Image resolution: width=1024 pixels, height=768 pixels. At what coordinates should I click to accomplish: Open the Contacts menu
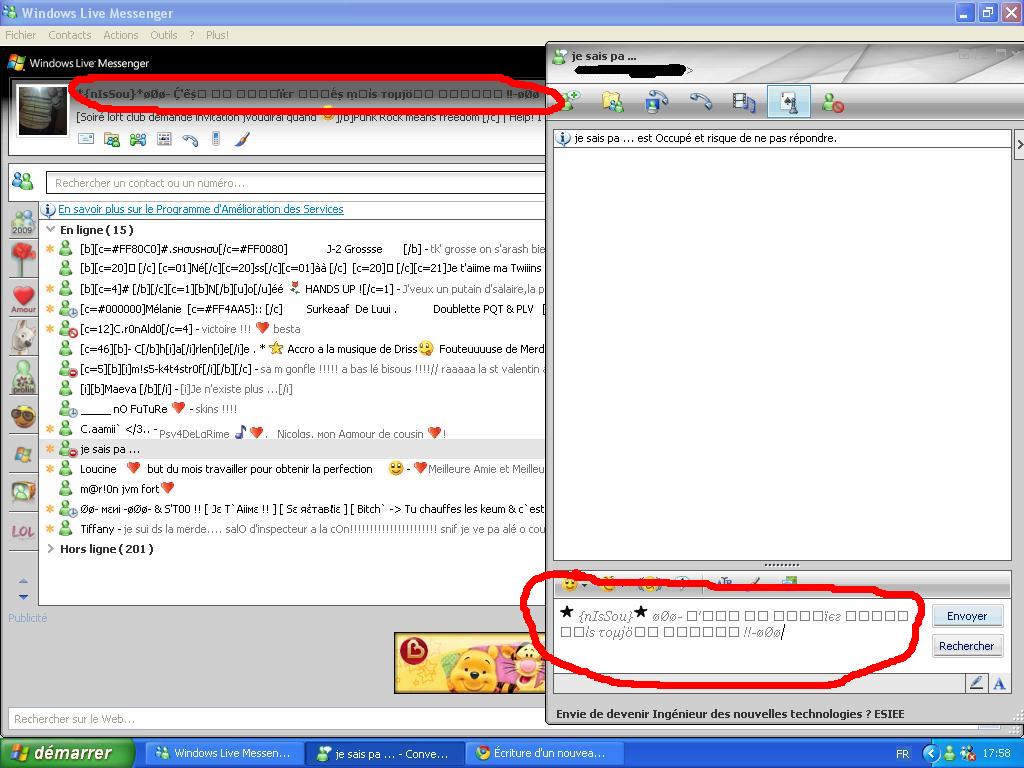(x=69, y=35)
